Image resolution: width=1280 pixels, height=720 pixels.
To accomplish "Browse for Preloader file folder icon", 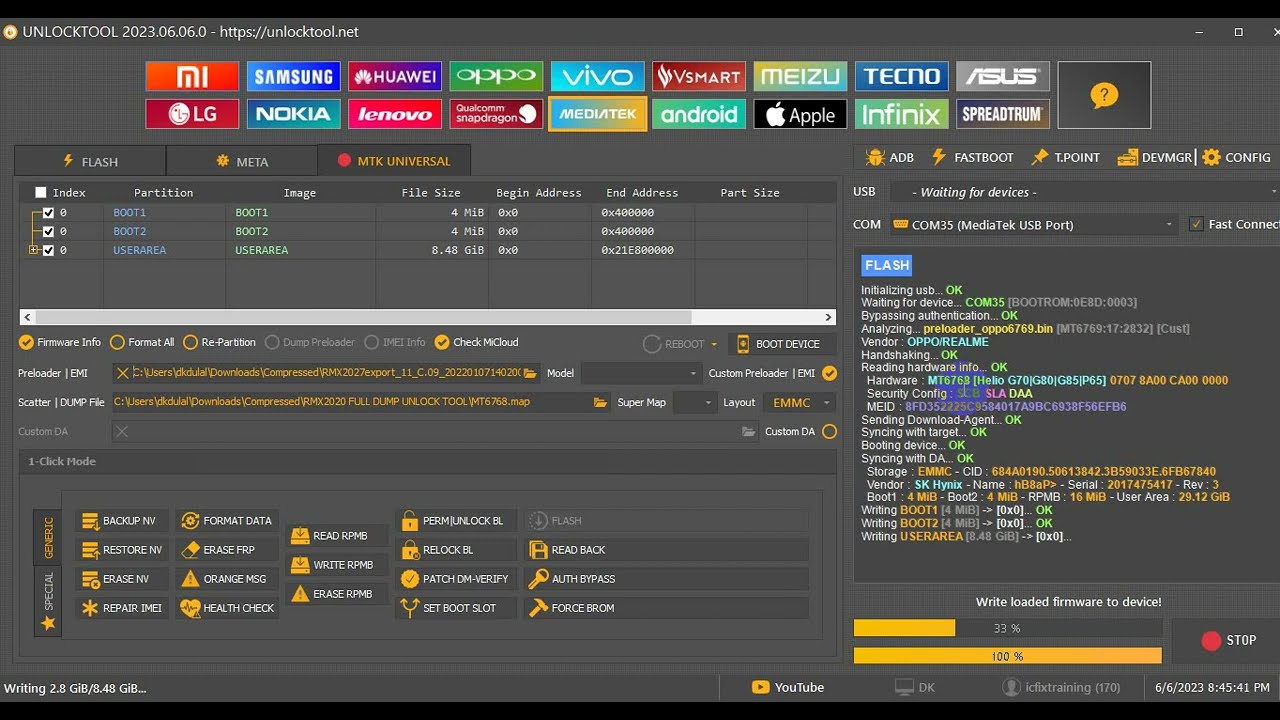I will point(530,373).
